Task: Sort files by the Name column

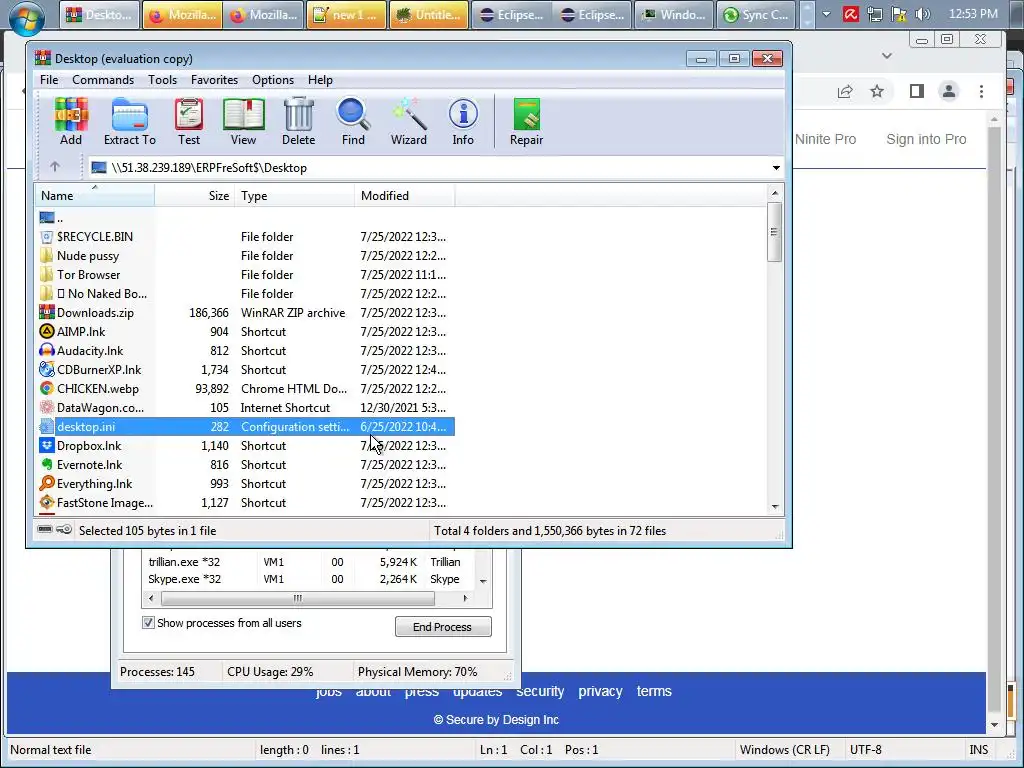Action: click(x=95, y=195)
